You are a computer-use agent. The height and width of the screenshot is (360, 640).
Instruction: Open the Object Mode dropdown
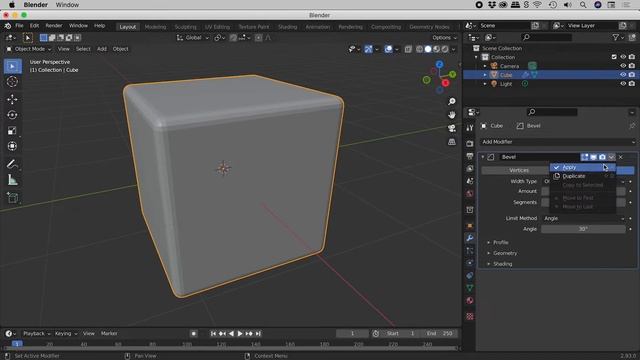click(29, 49)
